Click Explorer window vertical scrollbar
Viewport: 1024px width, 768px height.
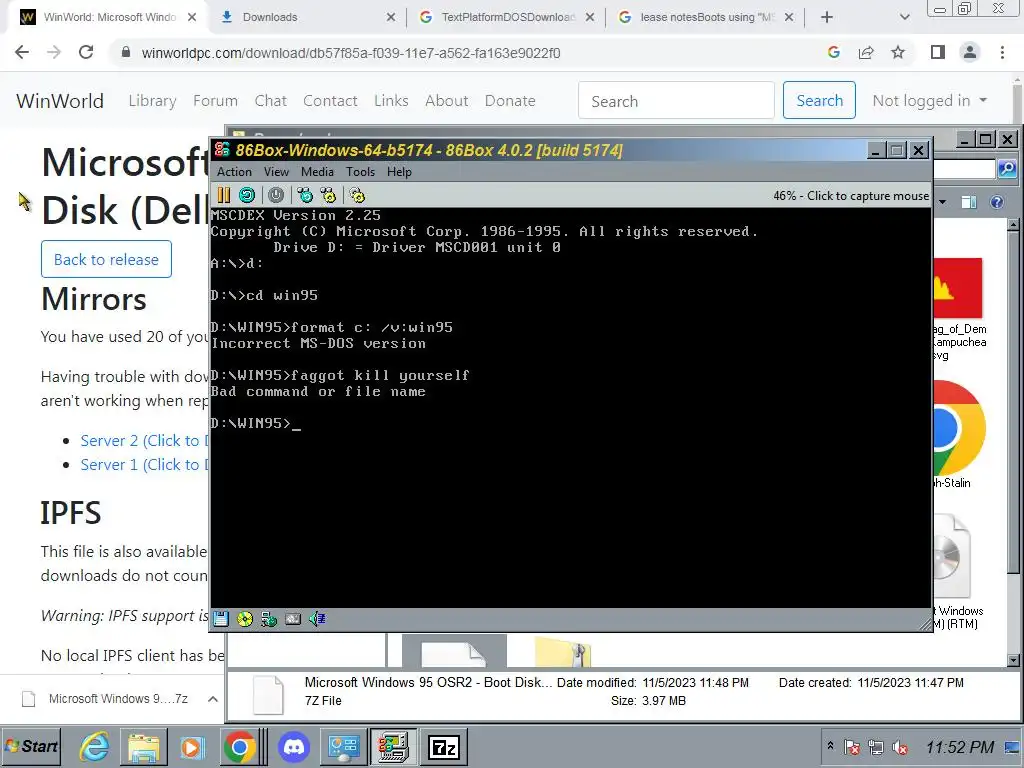pos(1013,442)
